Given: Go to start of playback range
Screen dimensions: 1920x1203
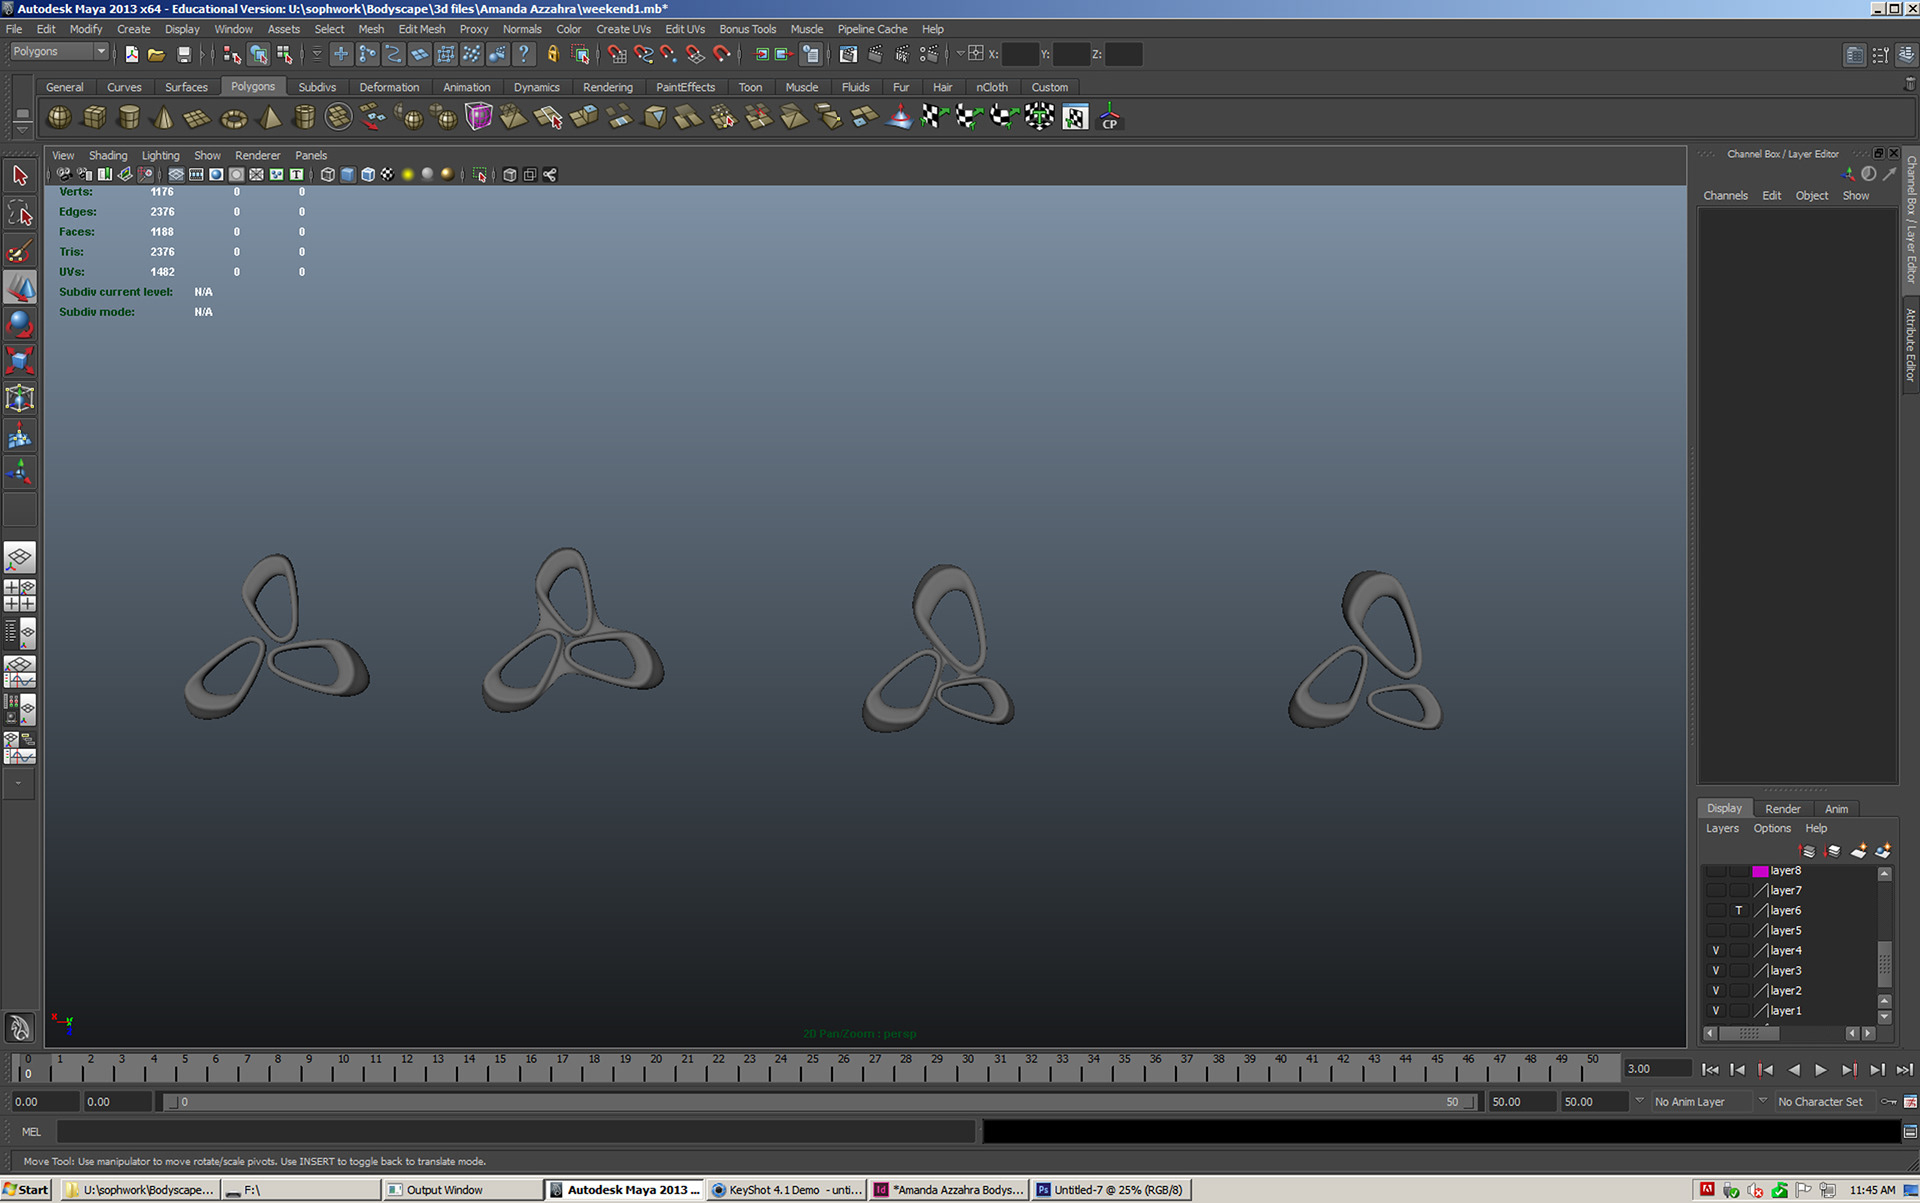Looking at the screenshot, I should tap(1710, 1070).
